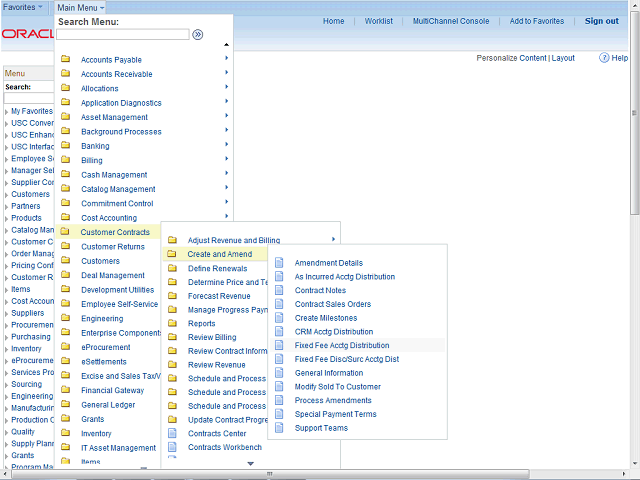The height and width of the screenshot is (480, 640).
Task: Click the Contracts Workbench document icon
Action: tap(172, 447)
